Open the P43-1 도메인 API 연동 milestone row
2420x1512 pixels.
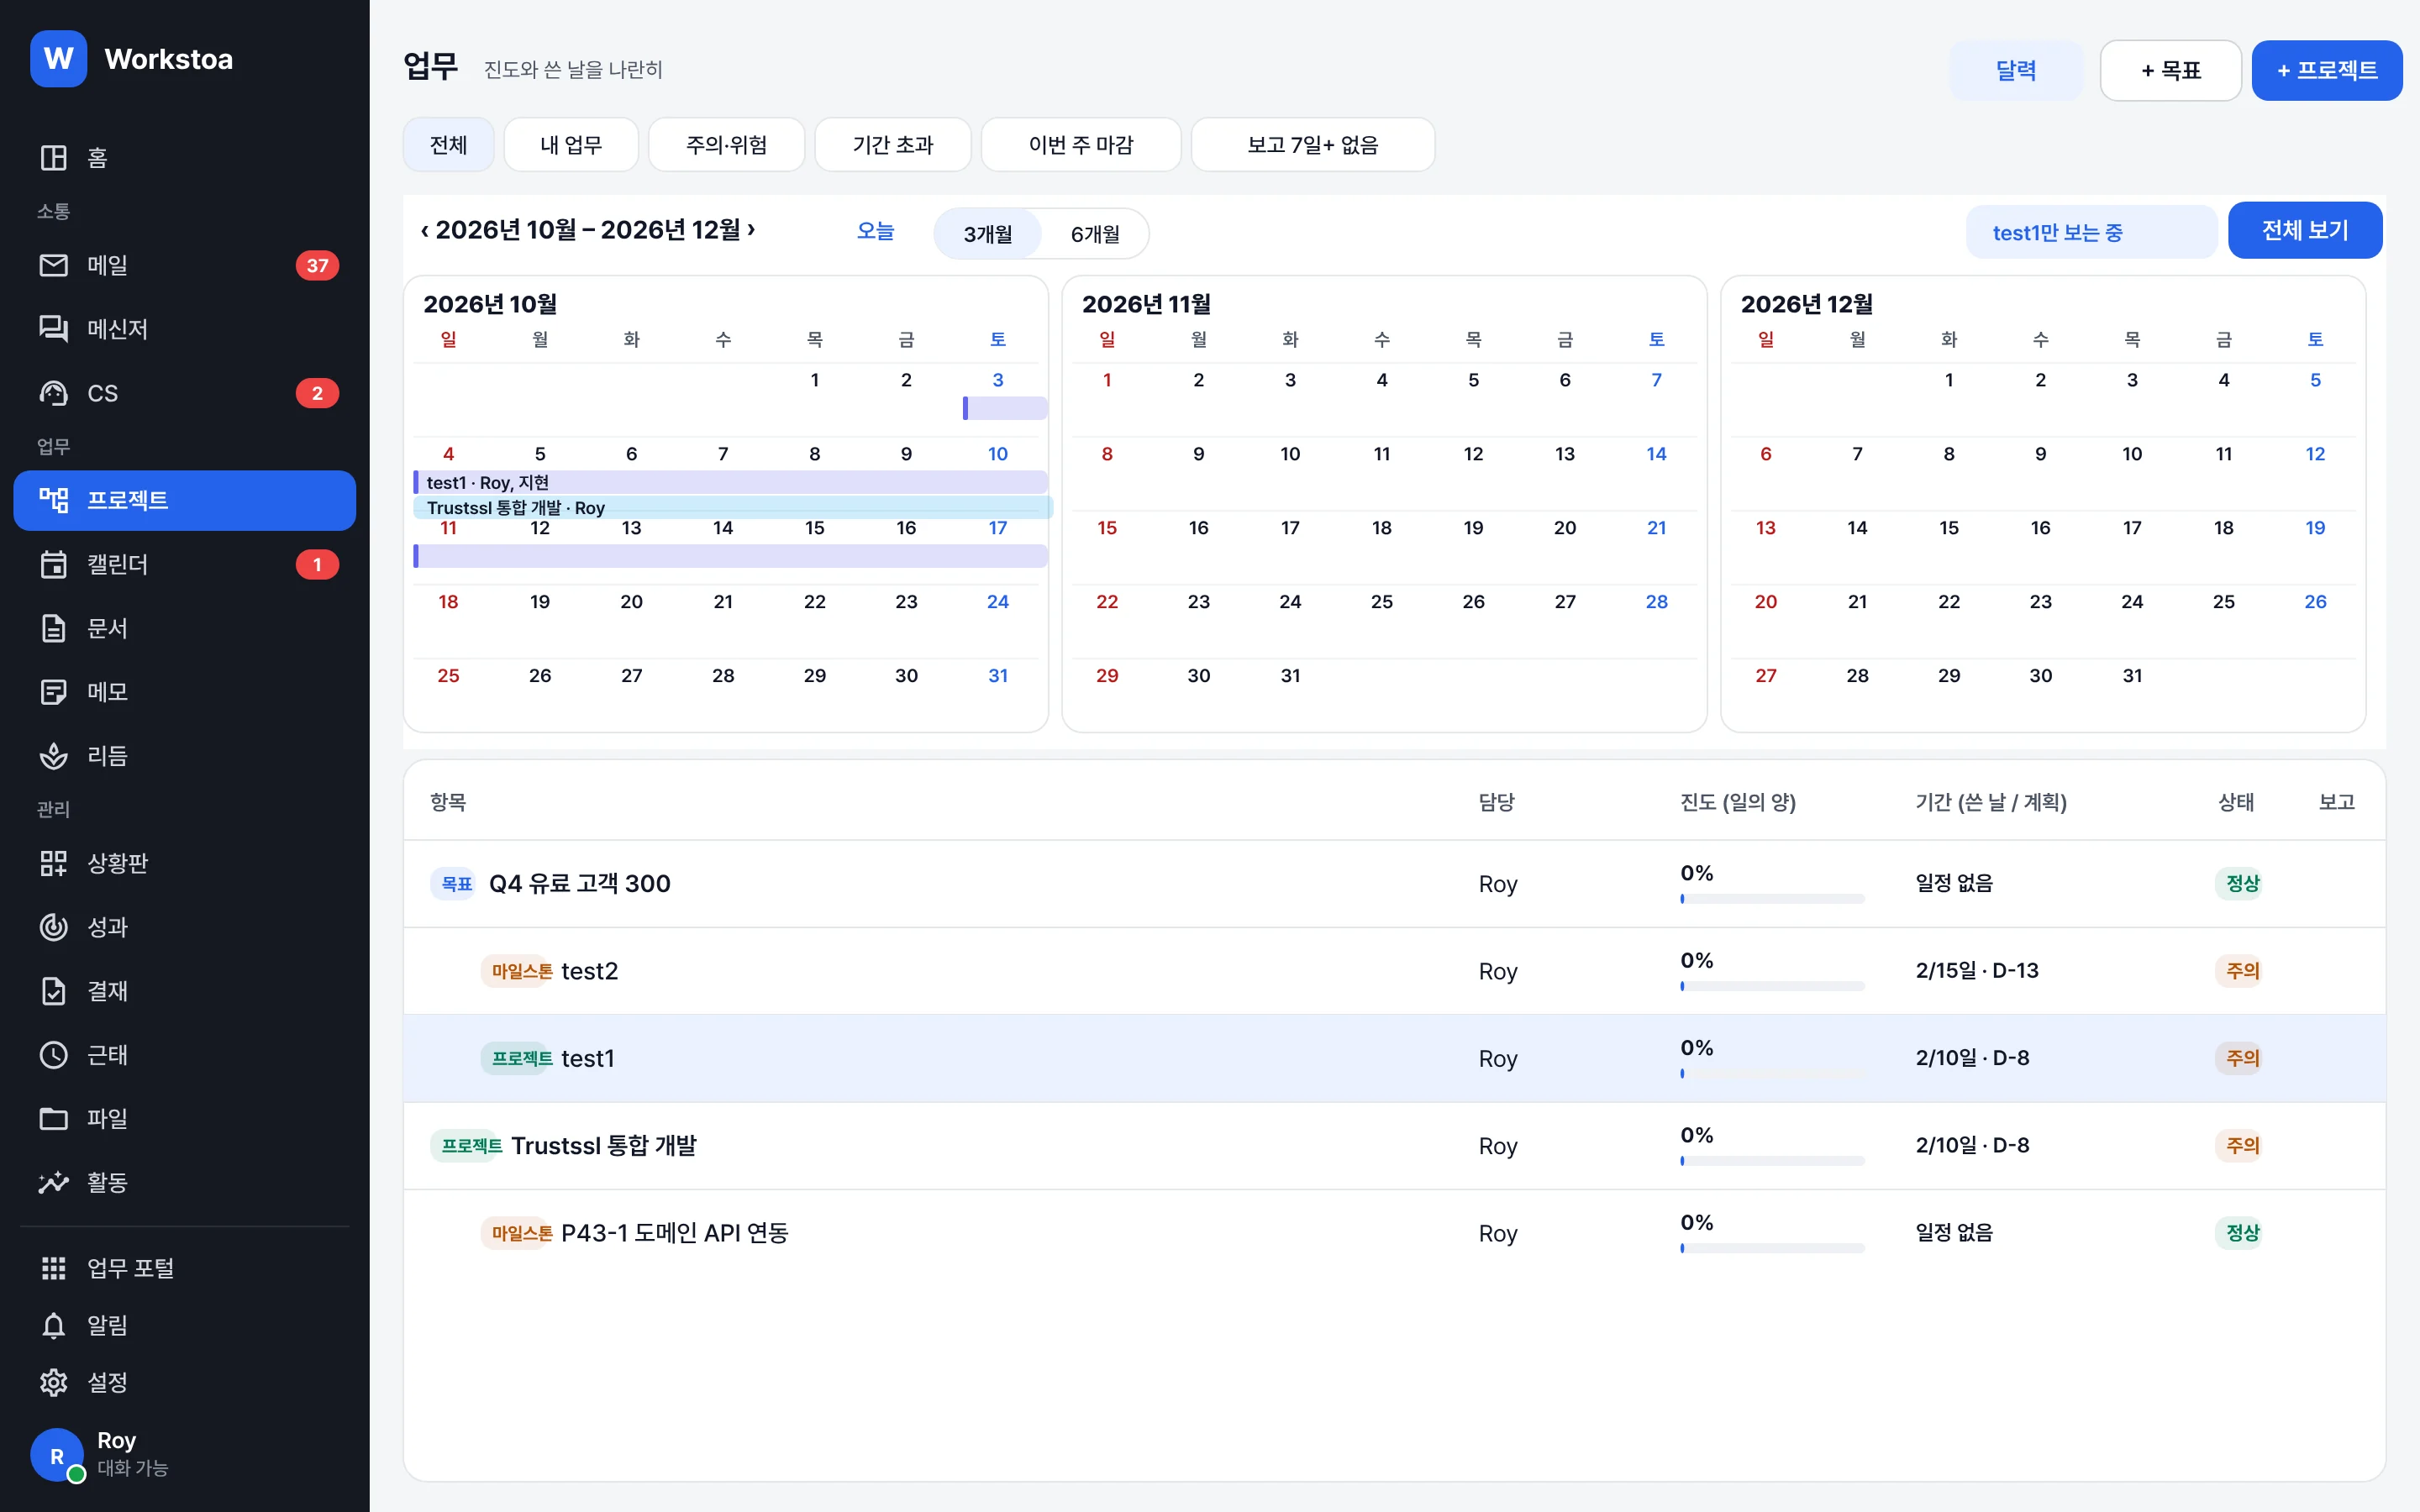click(1394, 1233)
